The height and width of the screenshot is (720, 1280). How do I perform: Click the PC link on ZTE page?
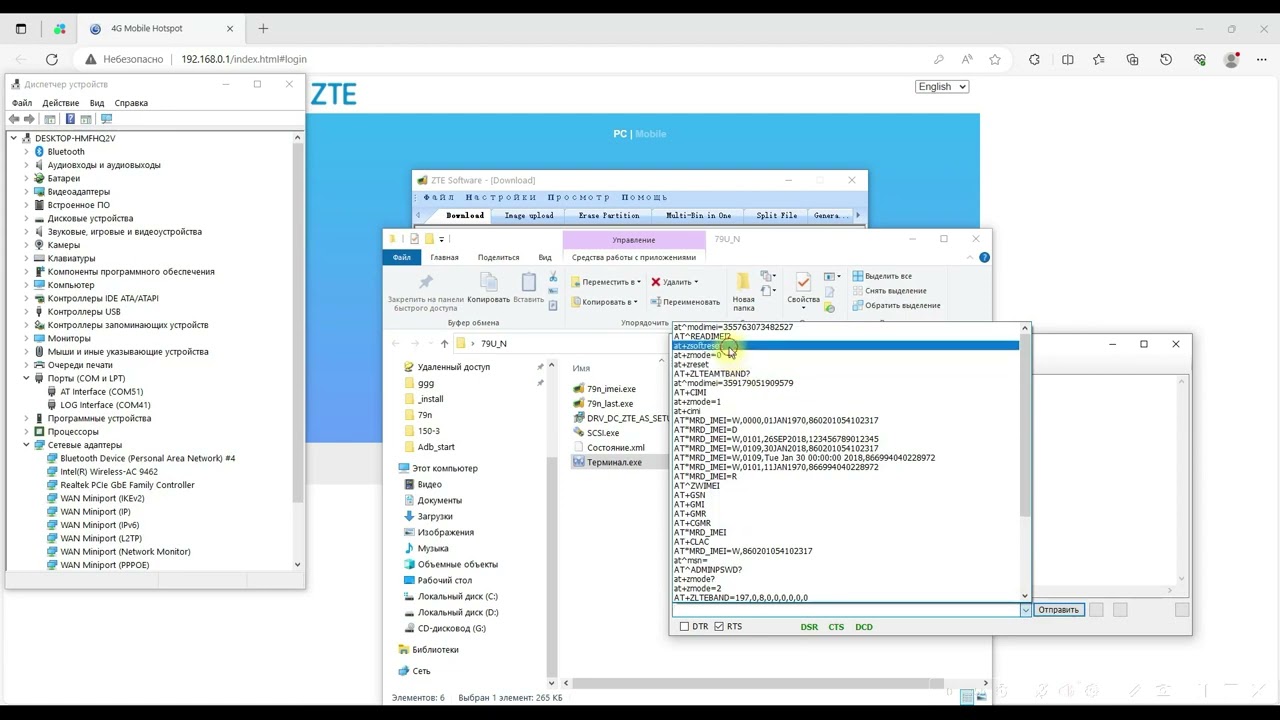pos(620,134)
